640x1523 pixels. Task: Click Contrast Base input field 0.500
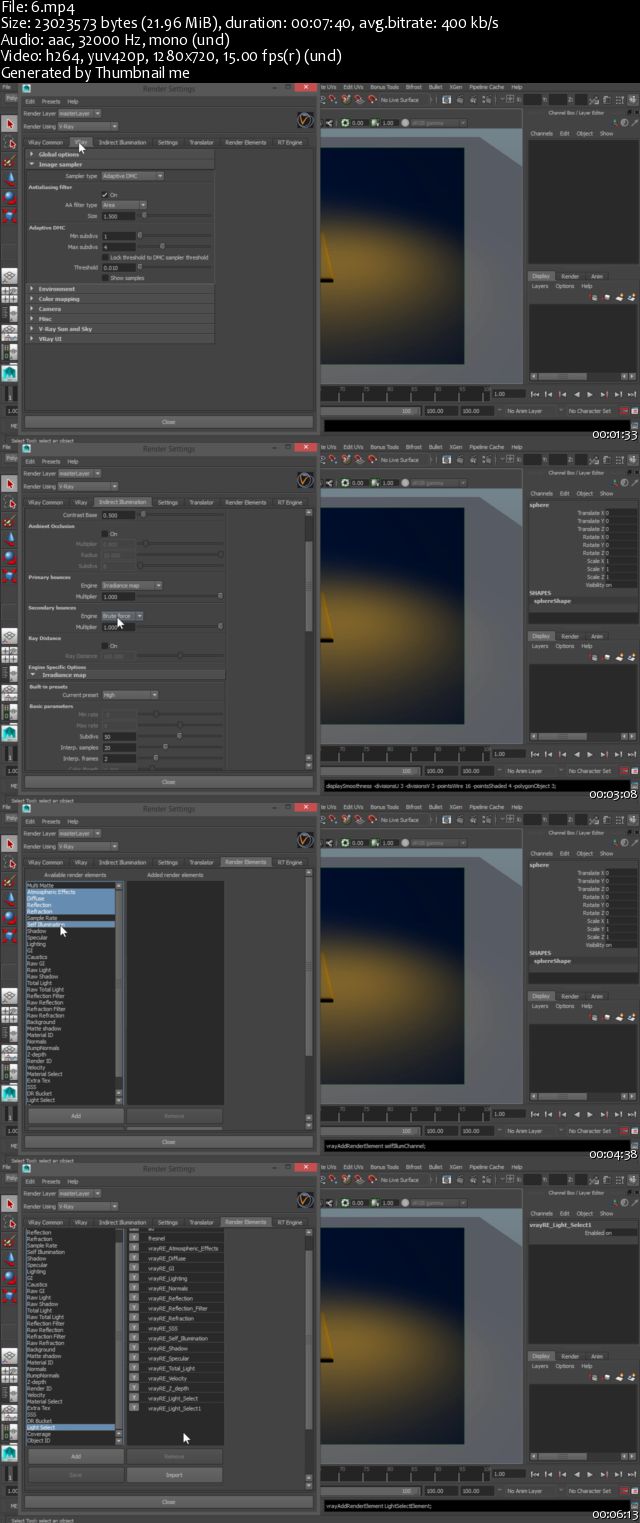[118, 515]
